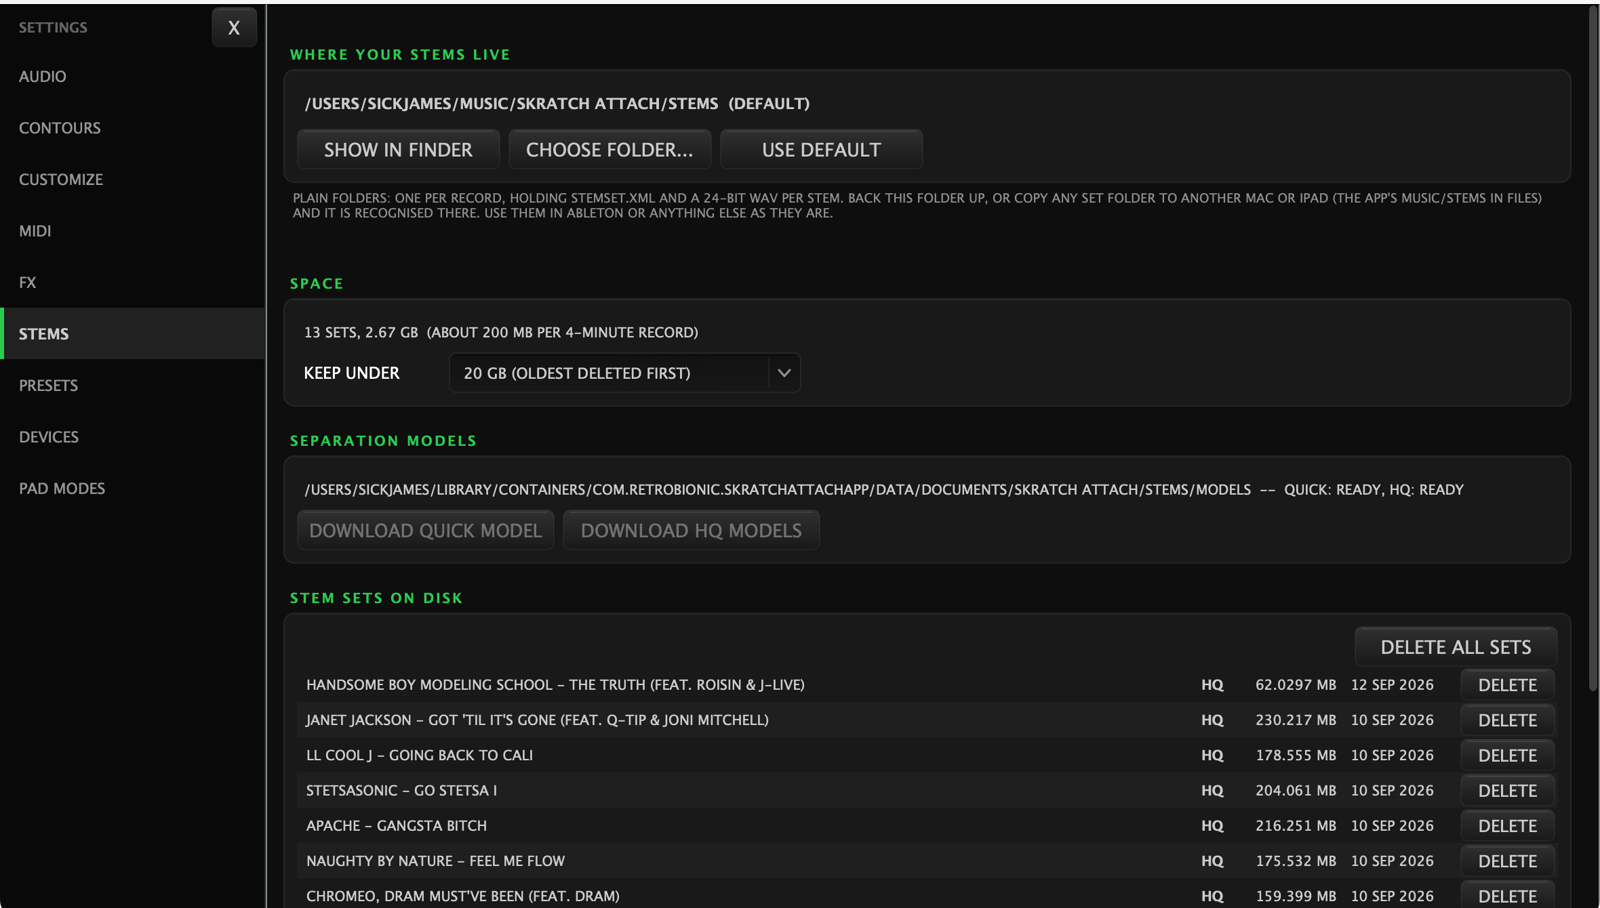Open the Presets section
Image resolution: width=1600 pixels, height=908 pixels.
(x=133, y=386)
